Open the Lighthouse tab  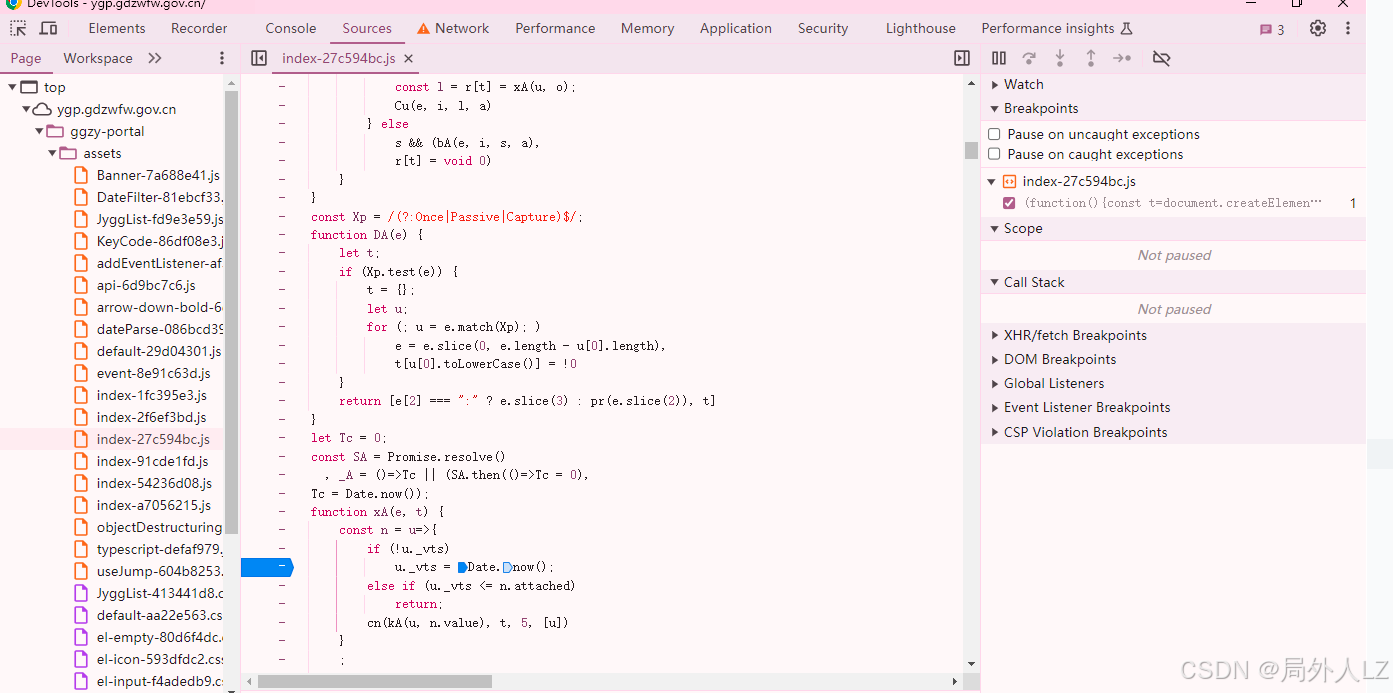tap(920, 28)
